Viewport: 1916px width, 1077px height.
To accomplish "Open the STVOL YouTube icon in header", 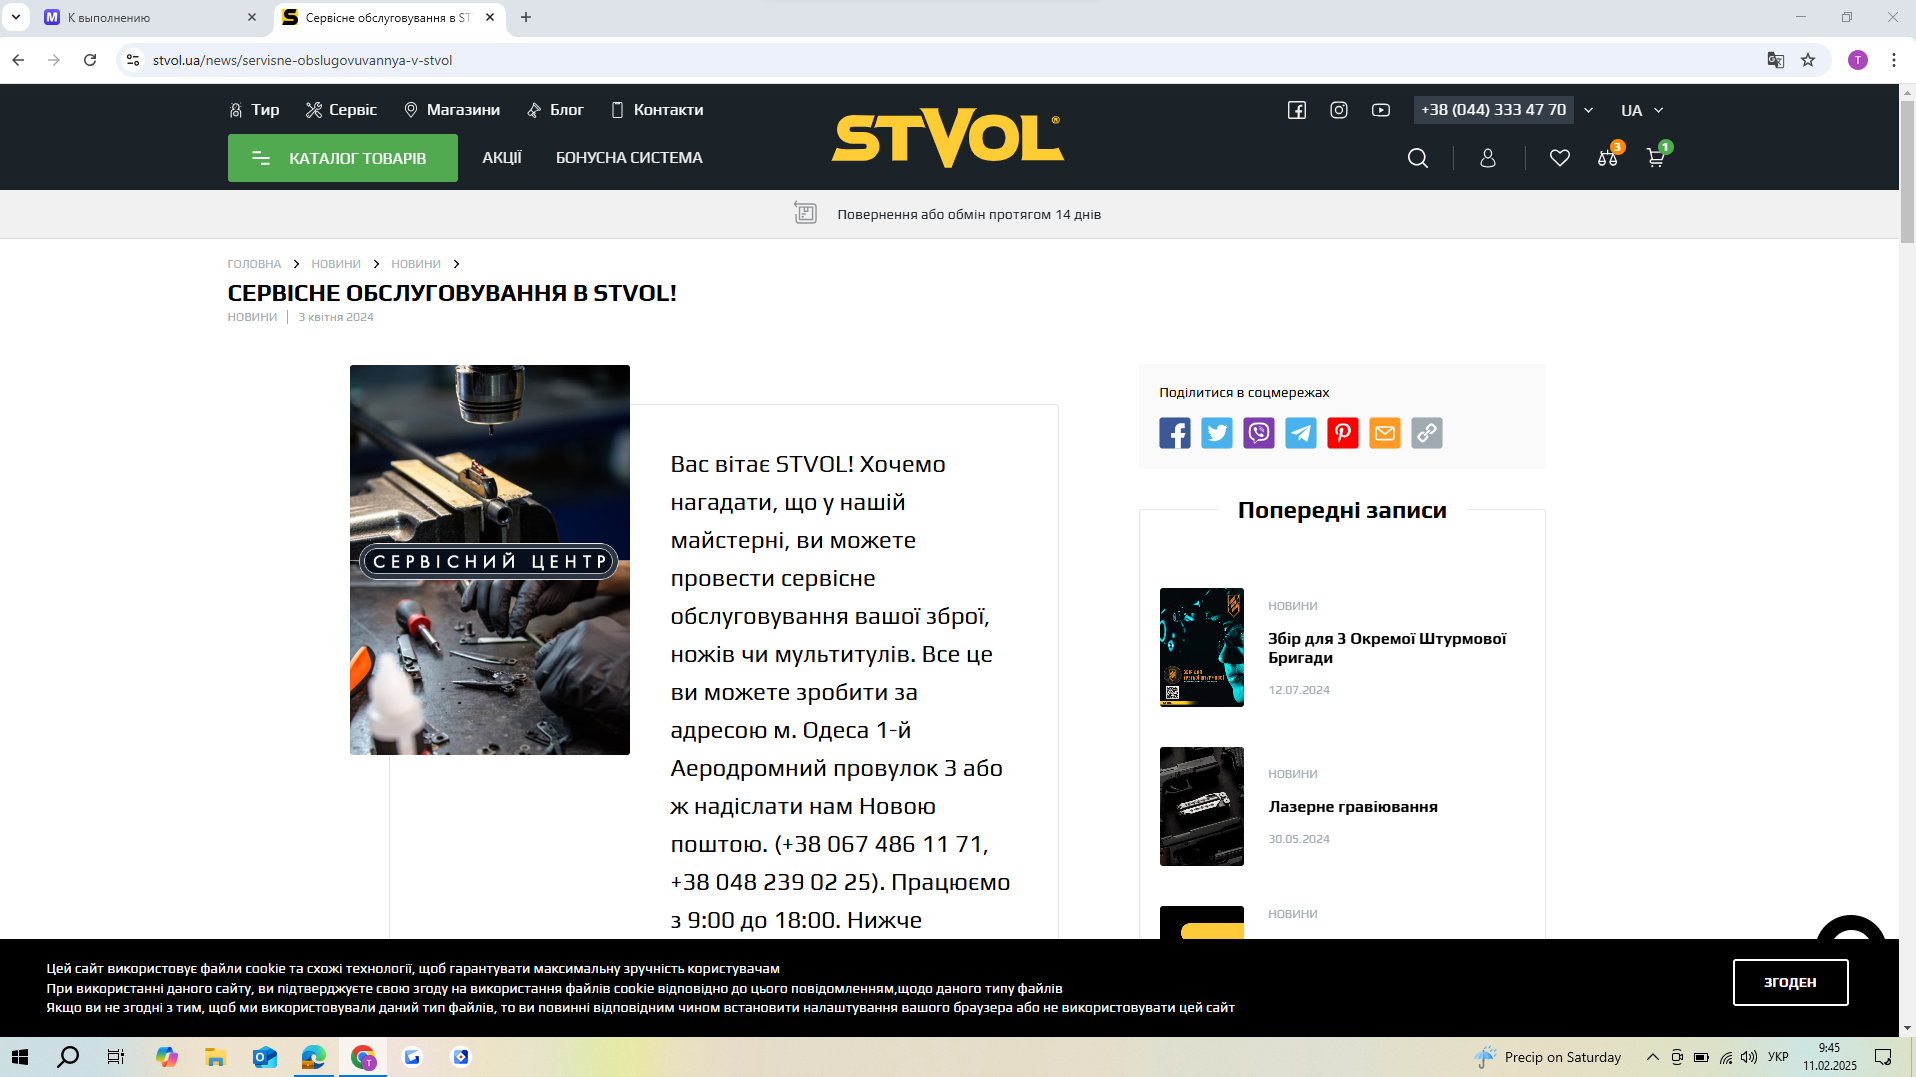I will pos(1381,110).
